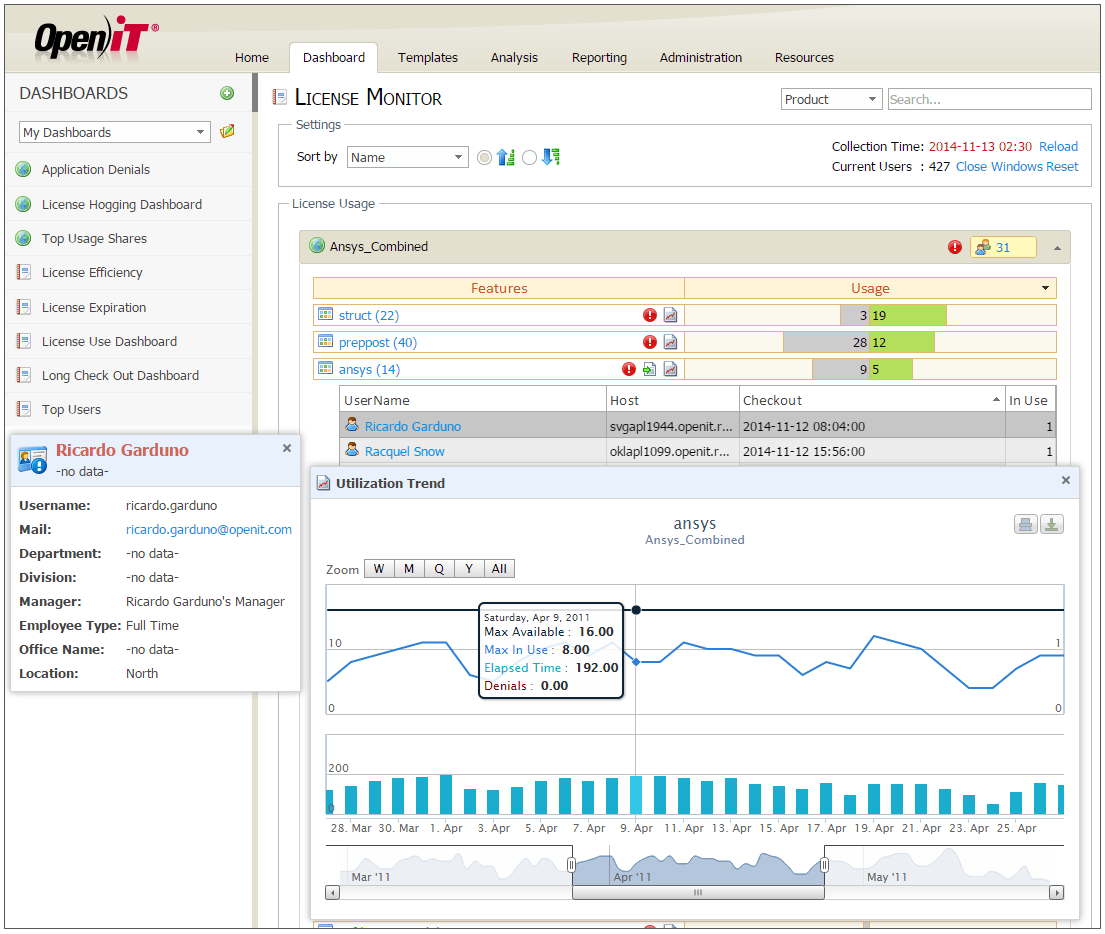Switch to the Dashboard tab
1105x934 pixels.
click(333, 57)
